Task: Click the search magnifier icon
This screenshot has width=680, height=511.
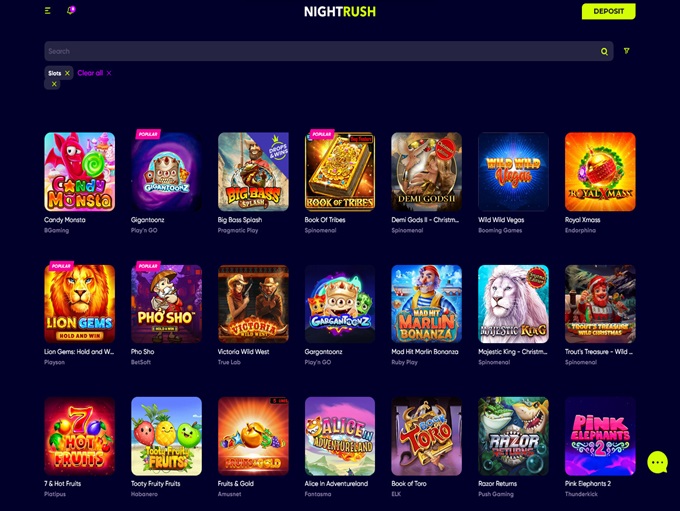Action: [604, 52]
